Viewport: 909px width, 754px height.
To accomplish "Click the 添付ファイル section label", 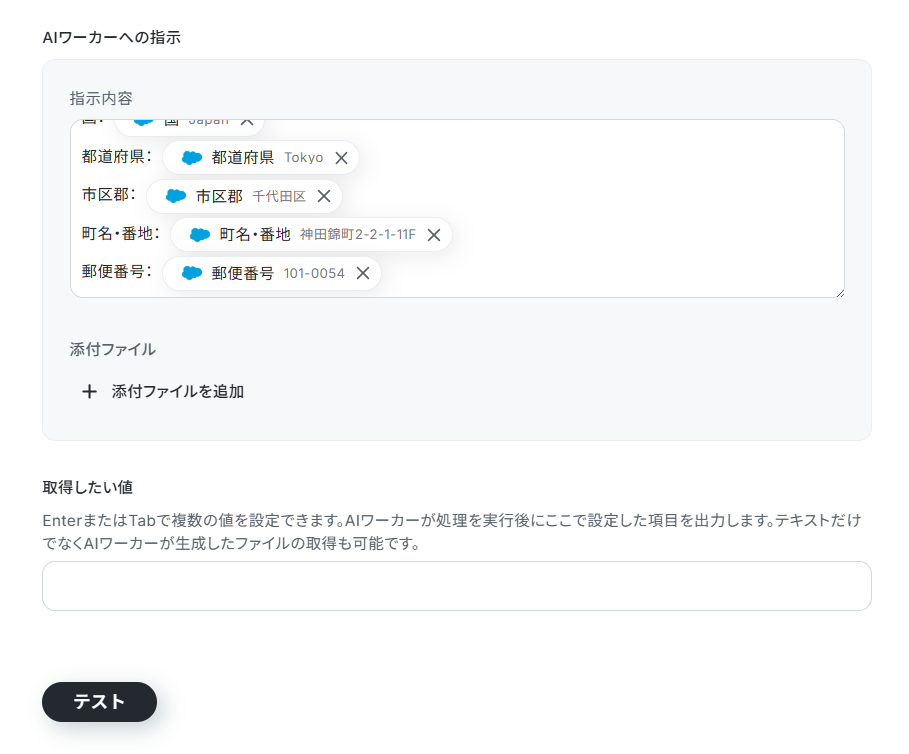I will coord(112,349).
